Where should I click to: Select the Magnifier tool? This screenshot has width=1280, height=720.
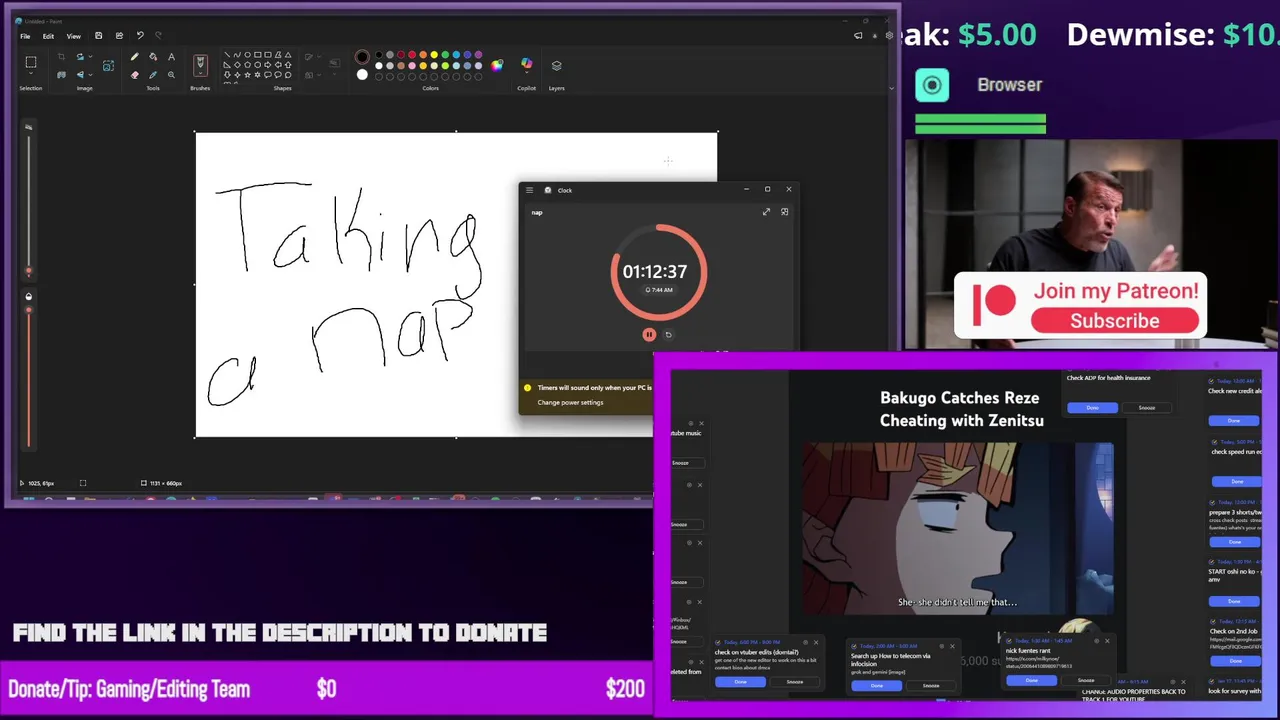(172, 75)
